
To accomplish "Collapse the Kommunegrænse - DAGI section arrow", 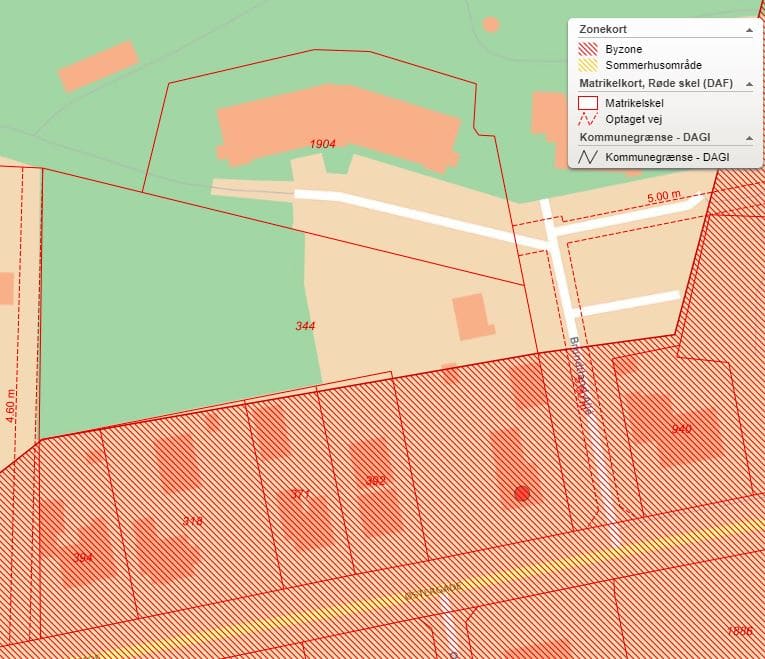I will click(x=747, y=138).
